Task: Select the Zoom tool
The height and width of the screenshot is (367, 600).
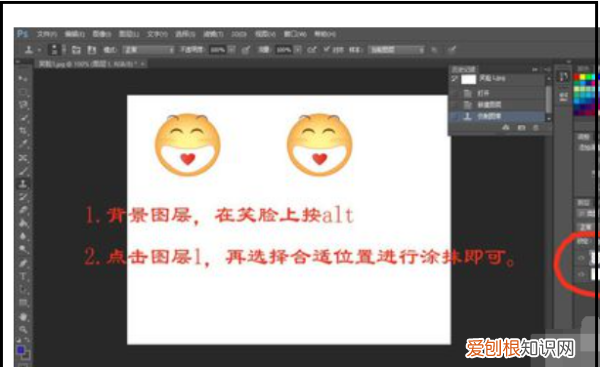Action: (x=23, y=329)
